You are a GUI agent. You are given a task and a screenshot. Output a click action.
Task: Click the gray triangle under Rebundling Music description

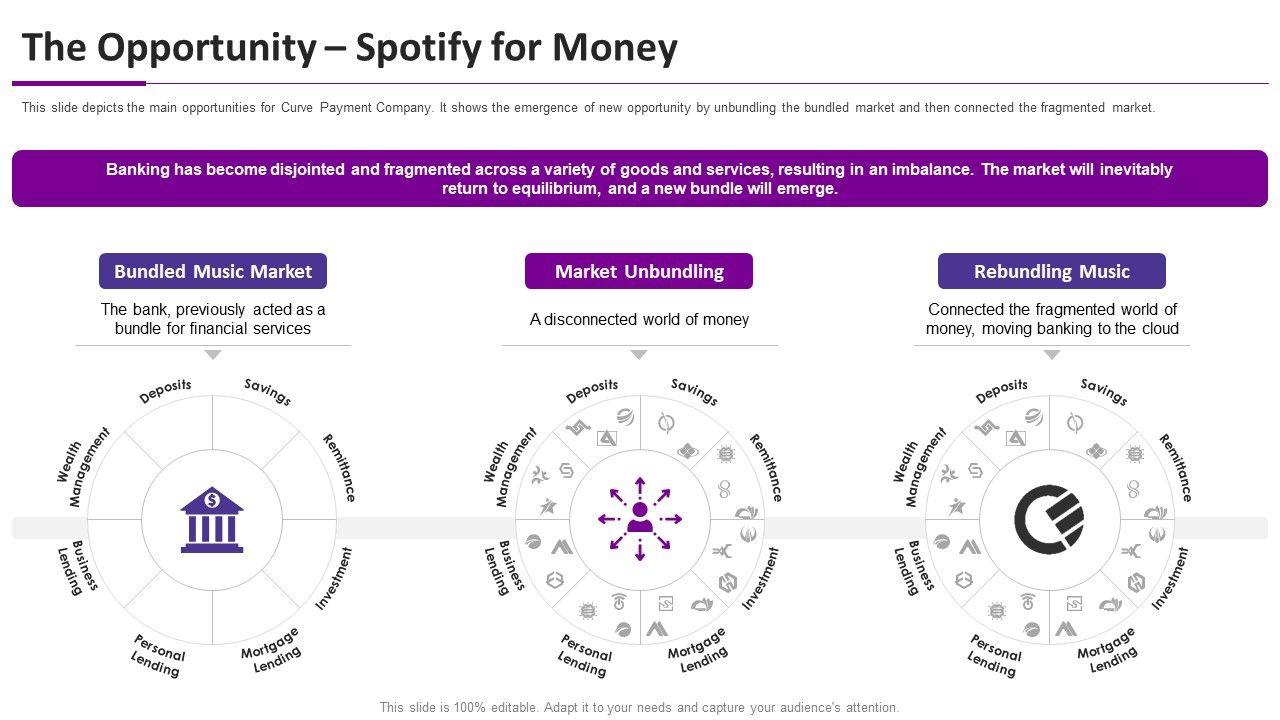[1052, 355]
